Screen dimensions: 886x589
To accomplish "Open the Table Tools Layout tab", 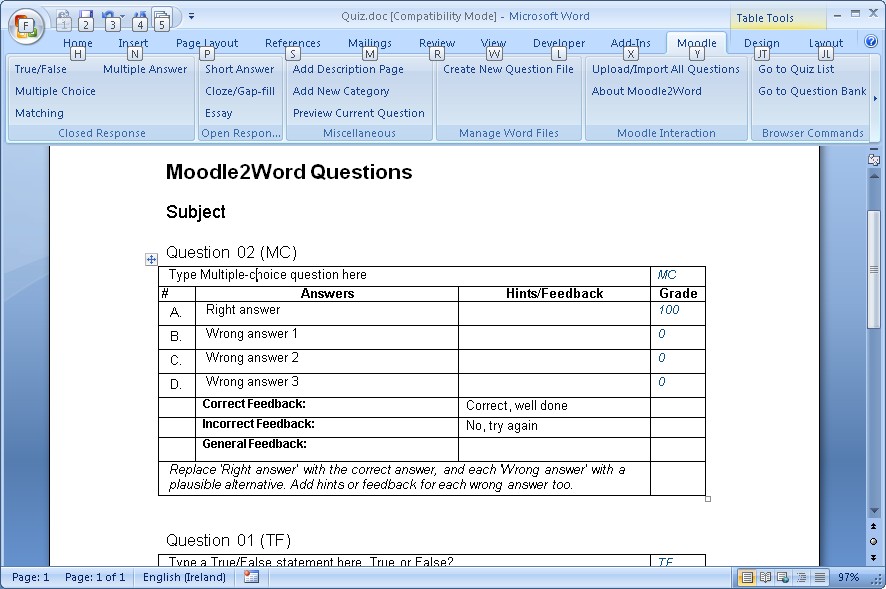I will click(826, 43).
